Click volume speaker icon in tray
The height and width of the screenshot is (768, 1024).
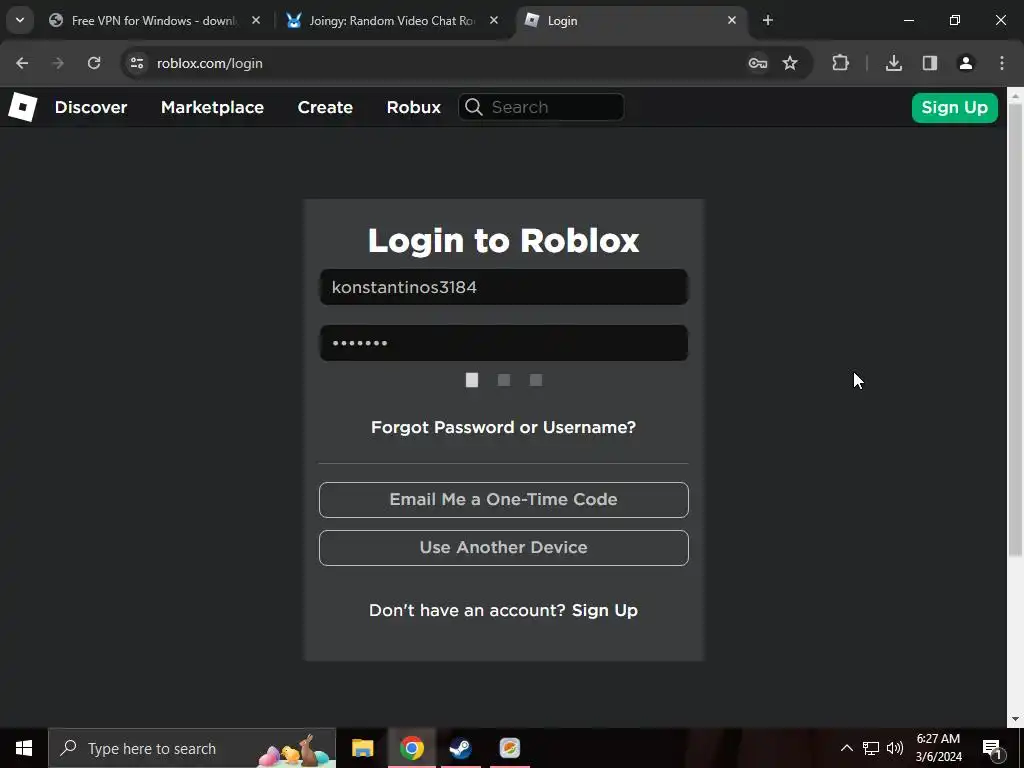[x=895, y=748]
